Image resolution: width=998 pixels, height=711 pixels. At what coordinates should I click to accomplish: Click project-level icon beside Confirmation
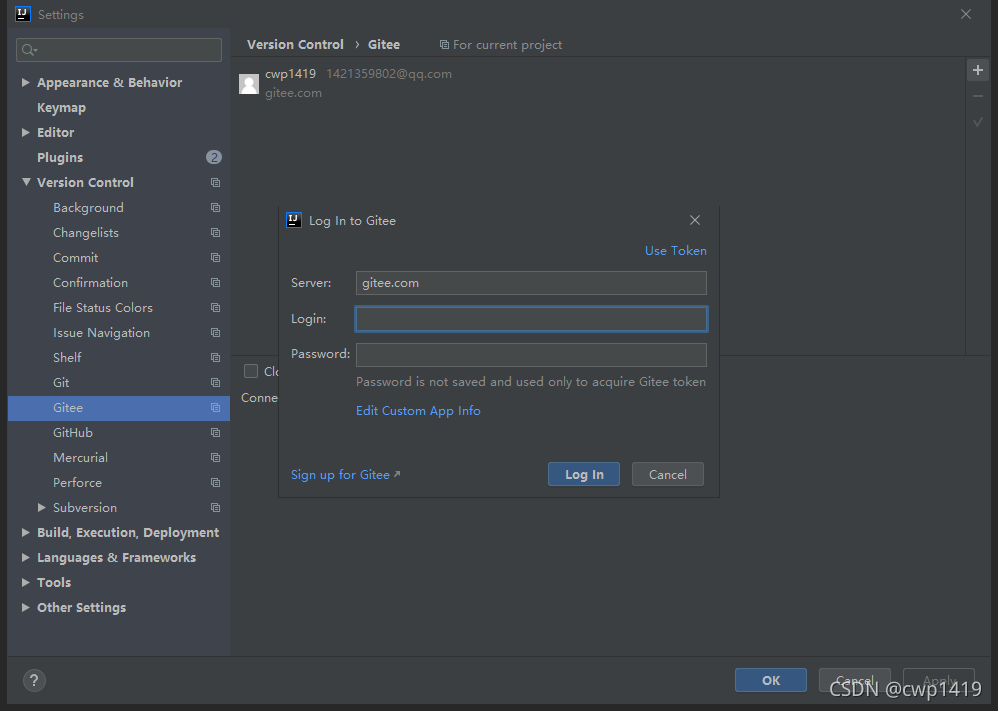coord(216,283)
